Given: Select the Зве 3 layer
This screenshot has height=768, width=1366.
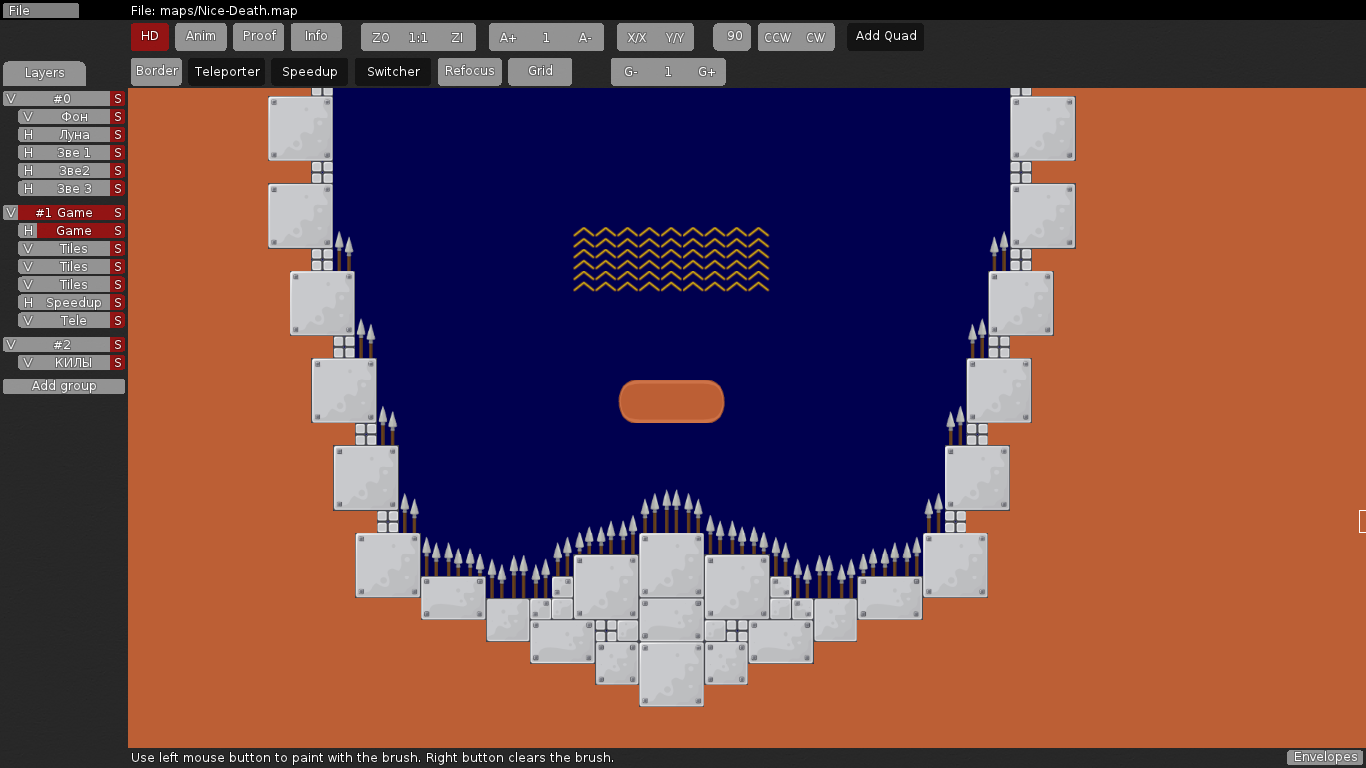Looking at the screenshot, I should coord(74,189).
